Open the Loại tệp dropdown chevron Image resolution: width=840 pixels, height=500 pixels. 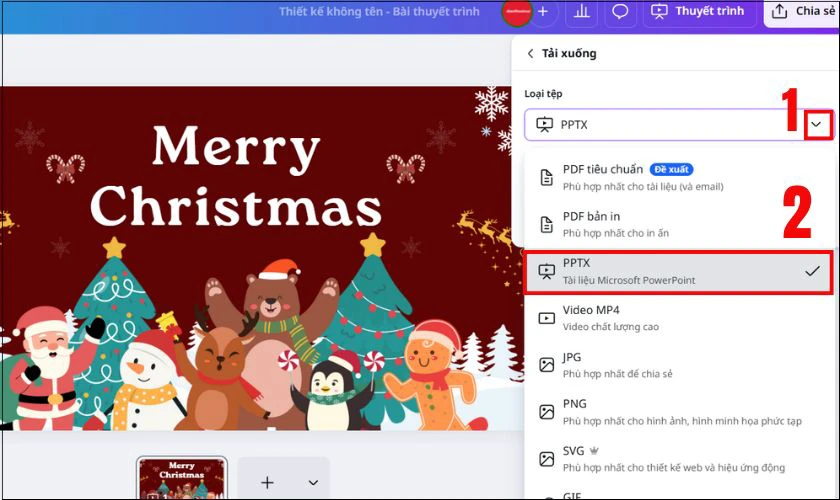(816, 125)
